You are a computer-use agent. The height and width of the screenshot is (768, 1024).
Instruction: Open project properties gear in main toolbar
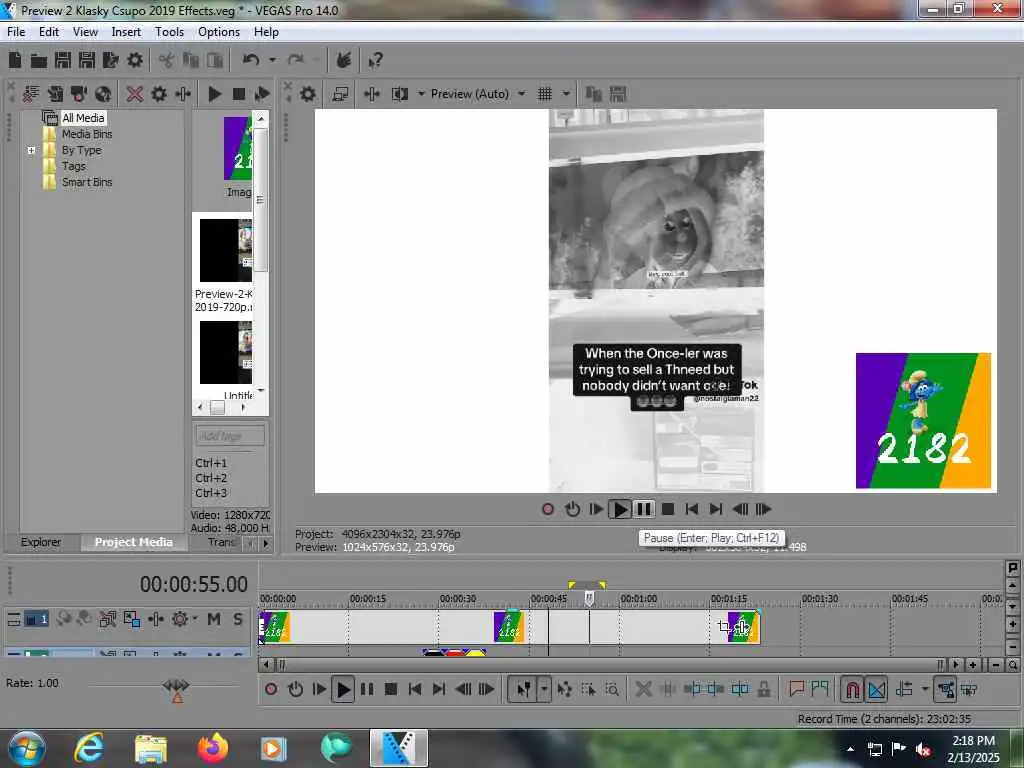(x=135, y=61)
